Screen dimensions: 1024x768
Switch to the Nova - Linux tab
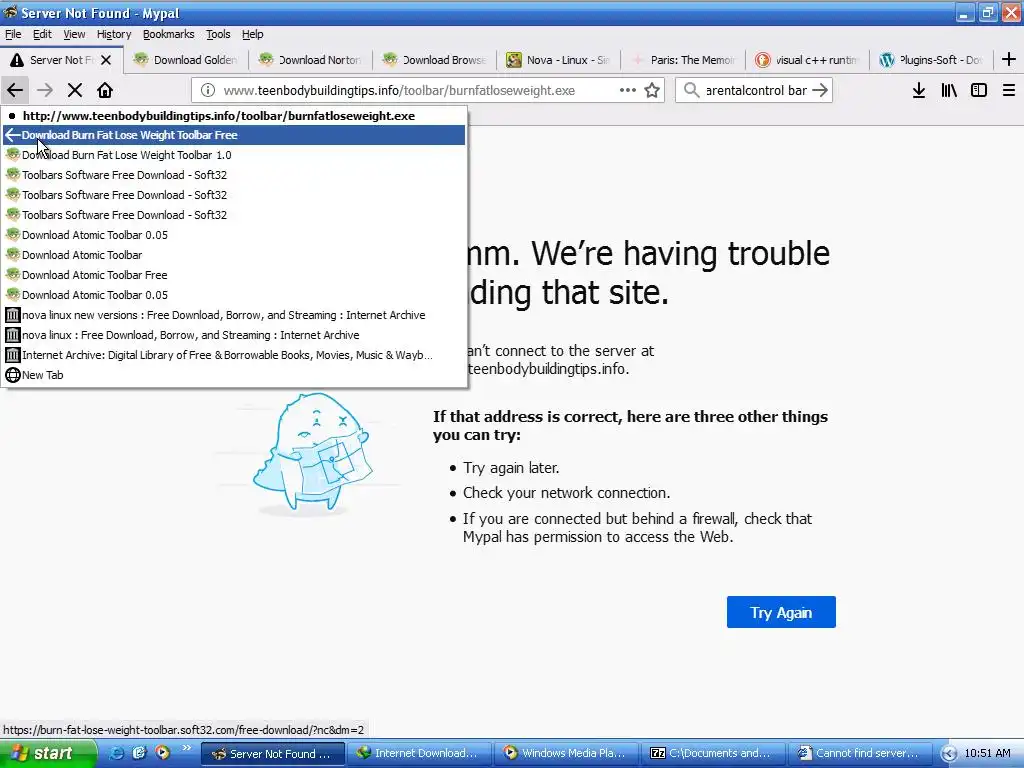559,60
